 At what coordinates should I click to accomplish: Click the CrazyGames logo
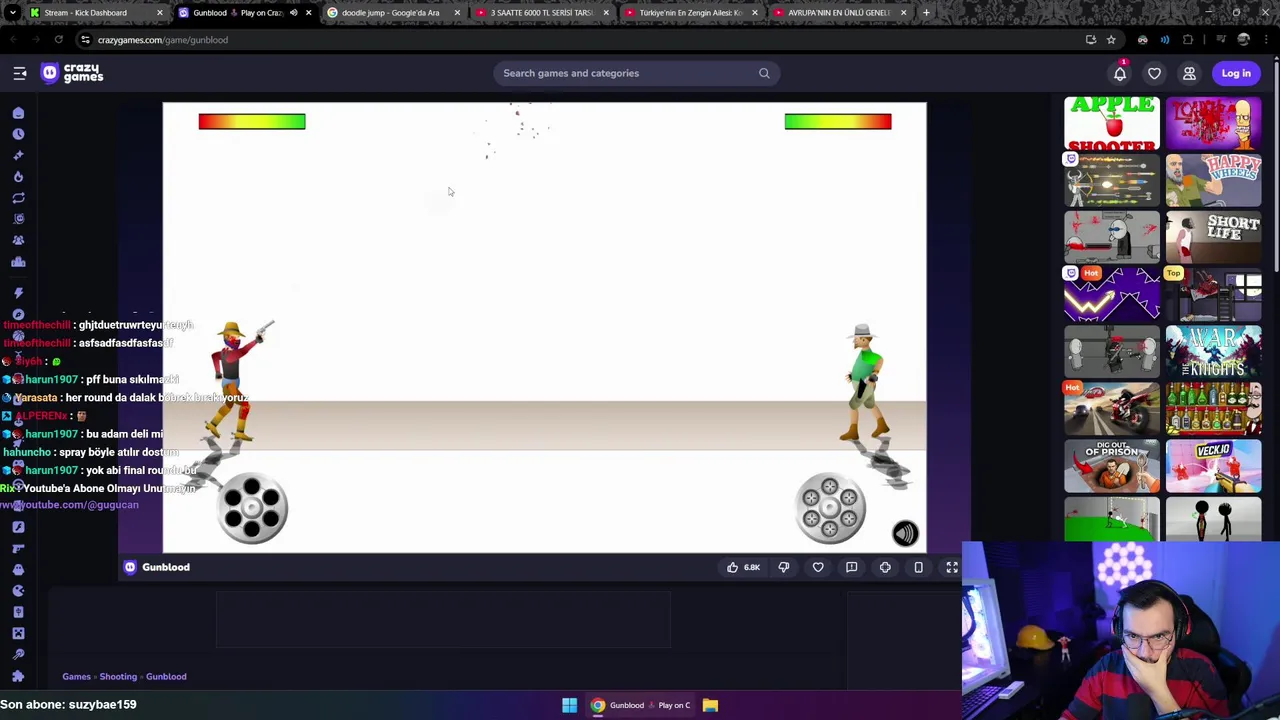coord(72,73)
